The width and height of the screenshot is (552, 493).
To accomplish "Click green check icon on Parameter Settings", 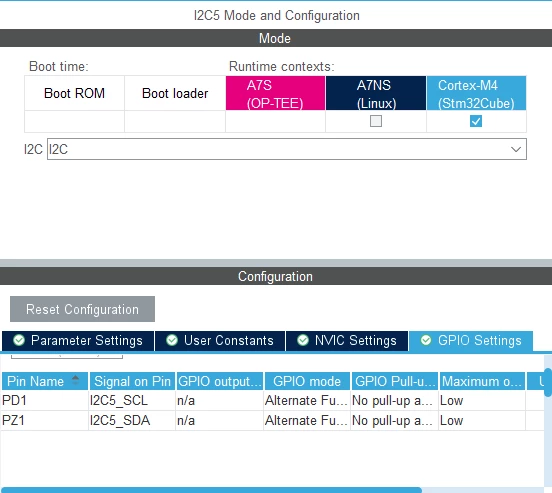I will click(19, 340).
